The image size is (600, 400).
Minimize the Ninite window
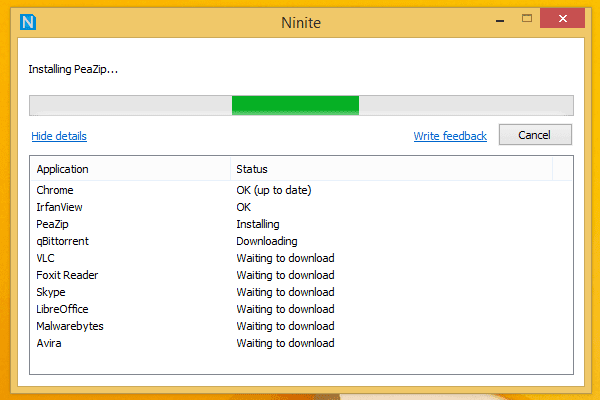coord(500,19)
